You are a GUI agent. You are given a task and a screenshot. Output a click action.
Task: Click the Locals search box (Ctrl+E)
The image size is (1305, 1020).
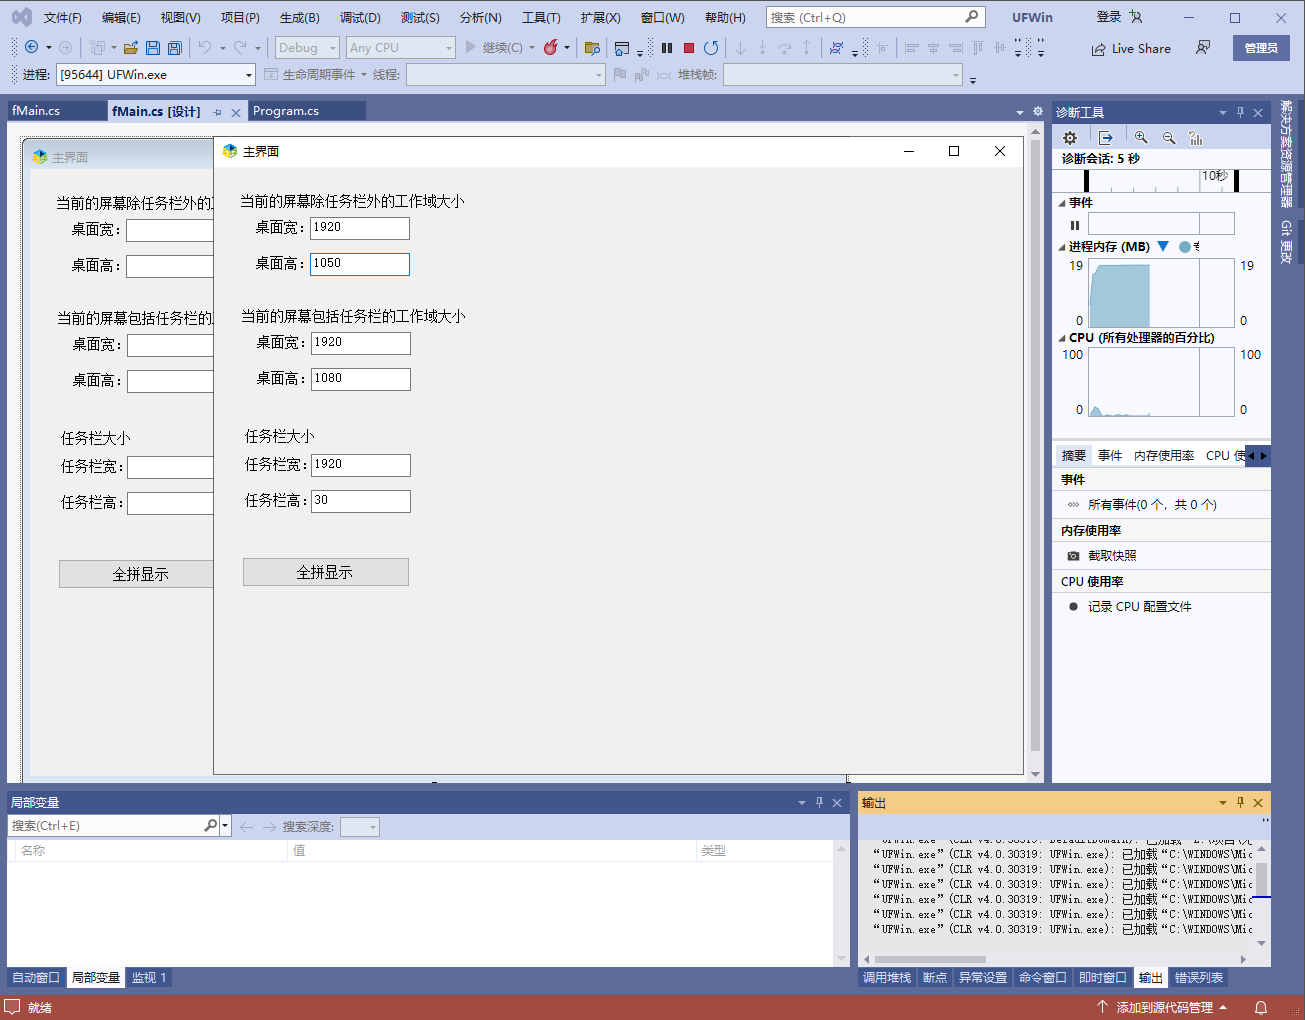pyautogui.click(x=106, y=826)
